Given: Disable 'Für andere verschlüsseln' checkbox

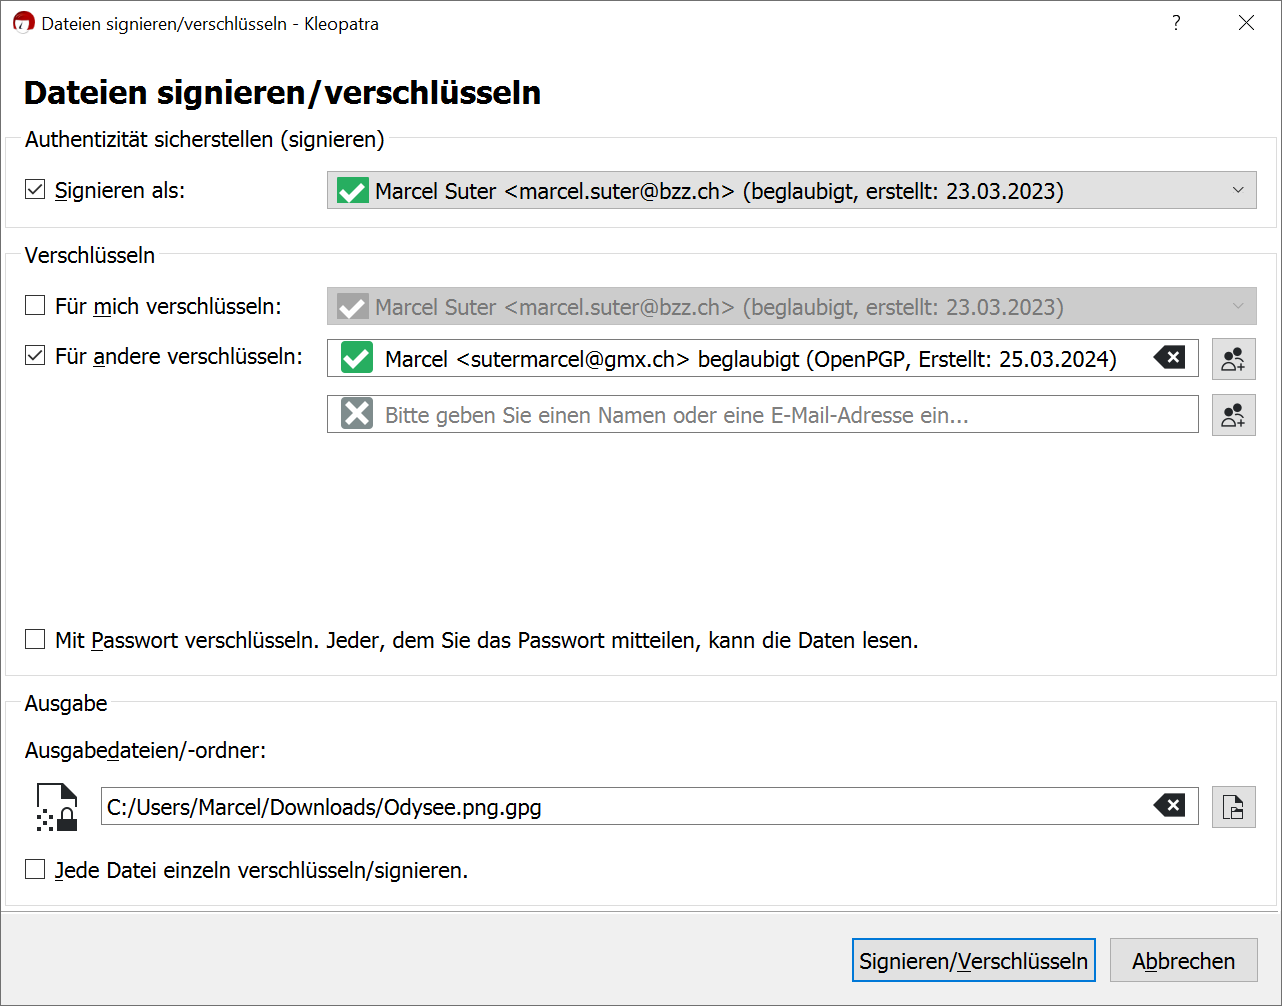Looking at the screenshot, I should 35,356.
